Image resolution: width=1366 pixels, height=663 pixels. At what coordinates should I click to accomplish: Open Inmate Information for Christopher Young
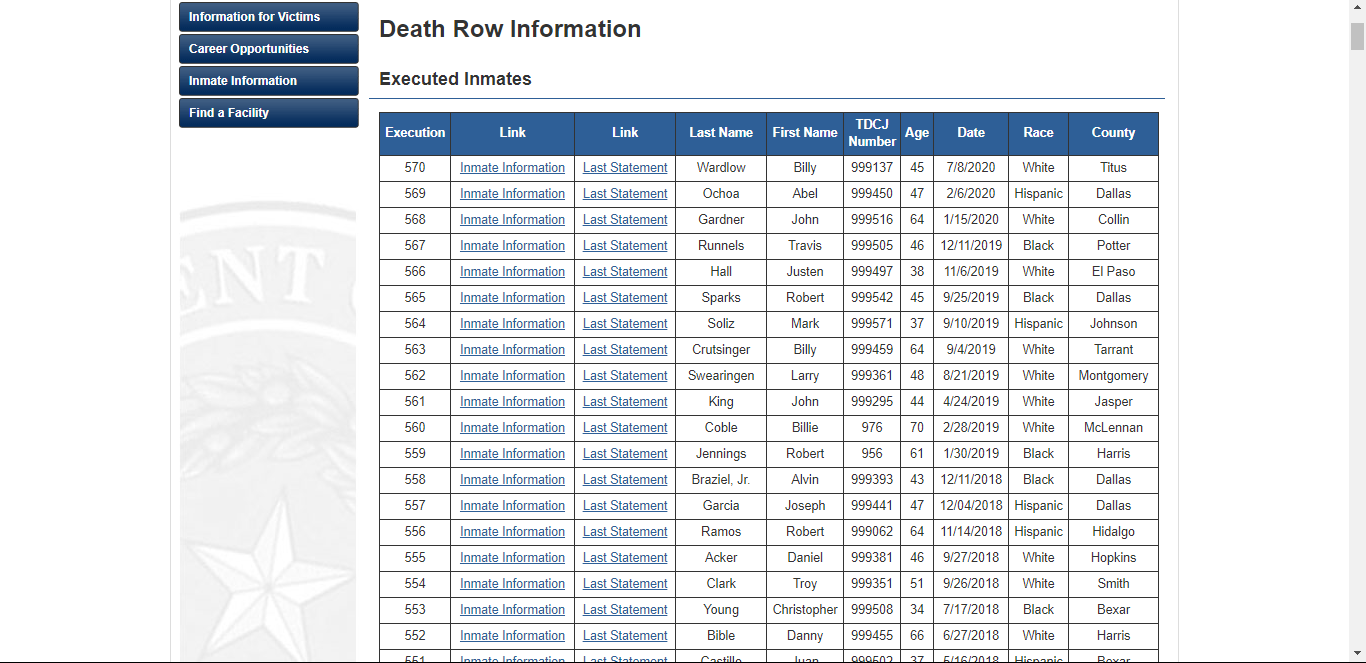(x=512, y=610)
